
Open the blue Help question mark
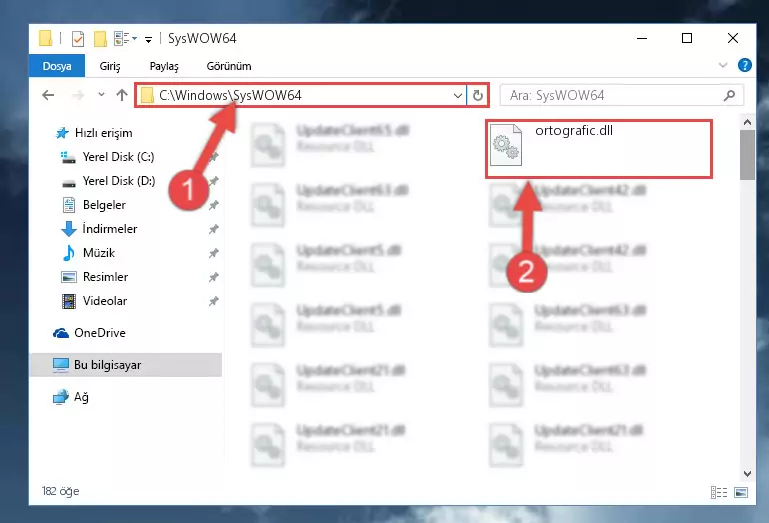tap(744, 65)
